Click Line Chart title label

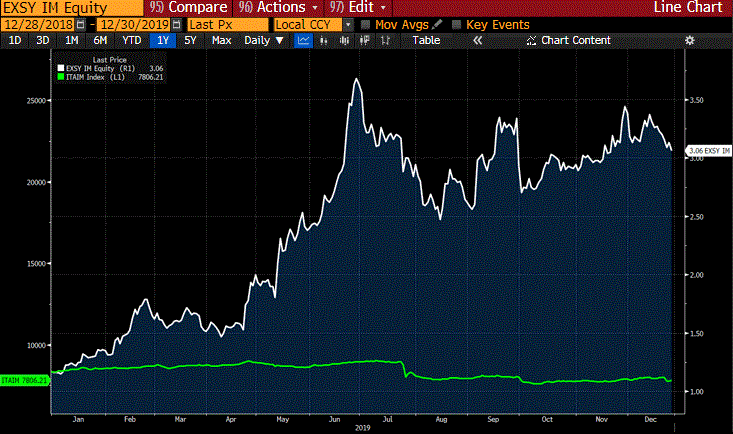click(688, 7)
